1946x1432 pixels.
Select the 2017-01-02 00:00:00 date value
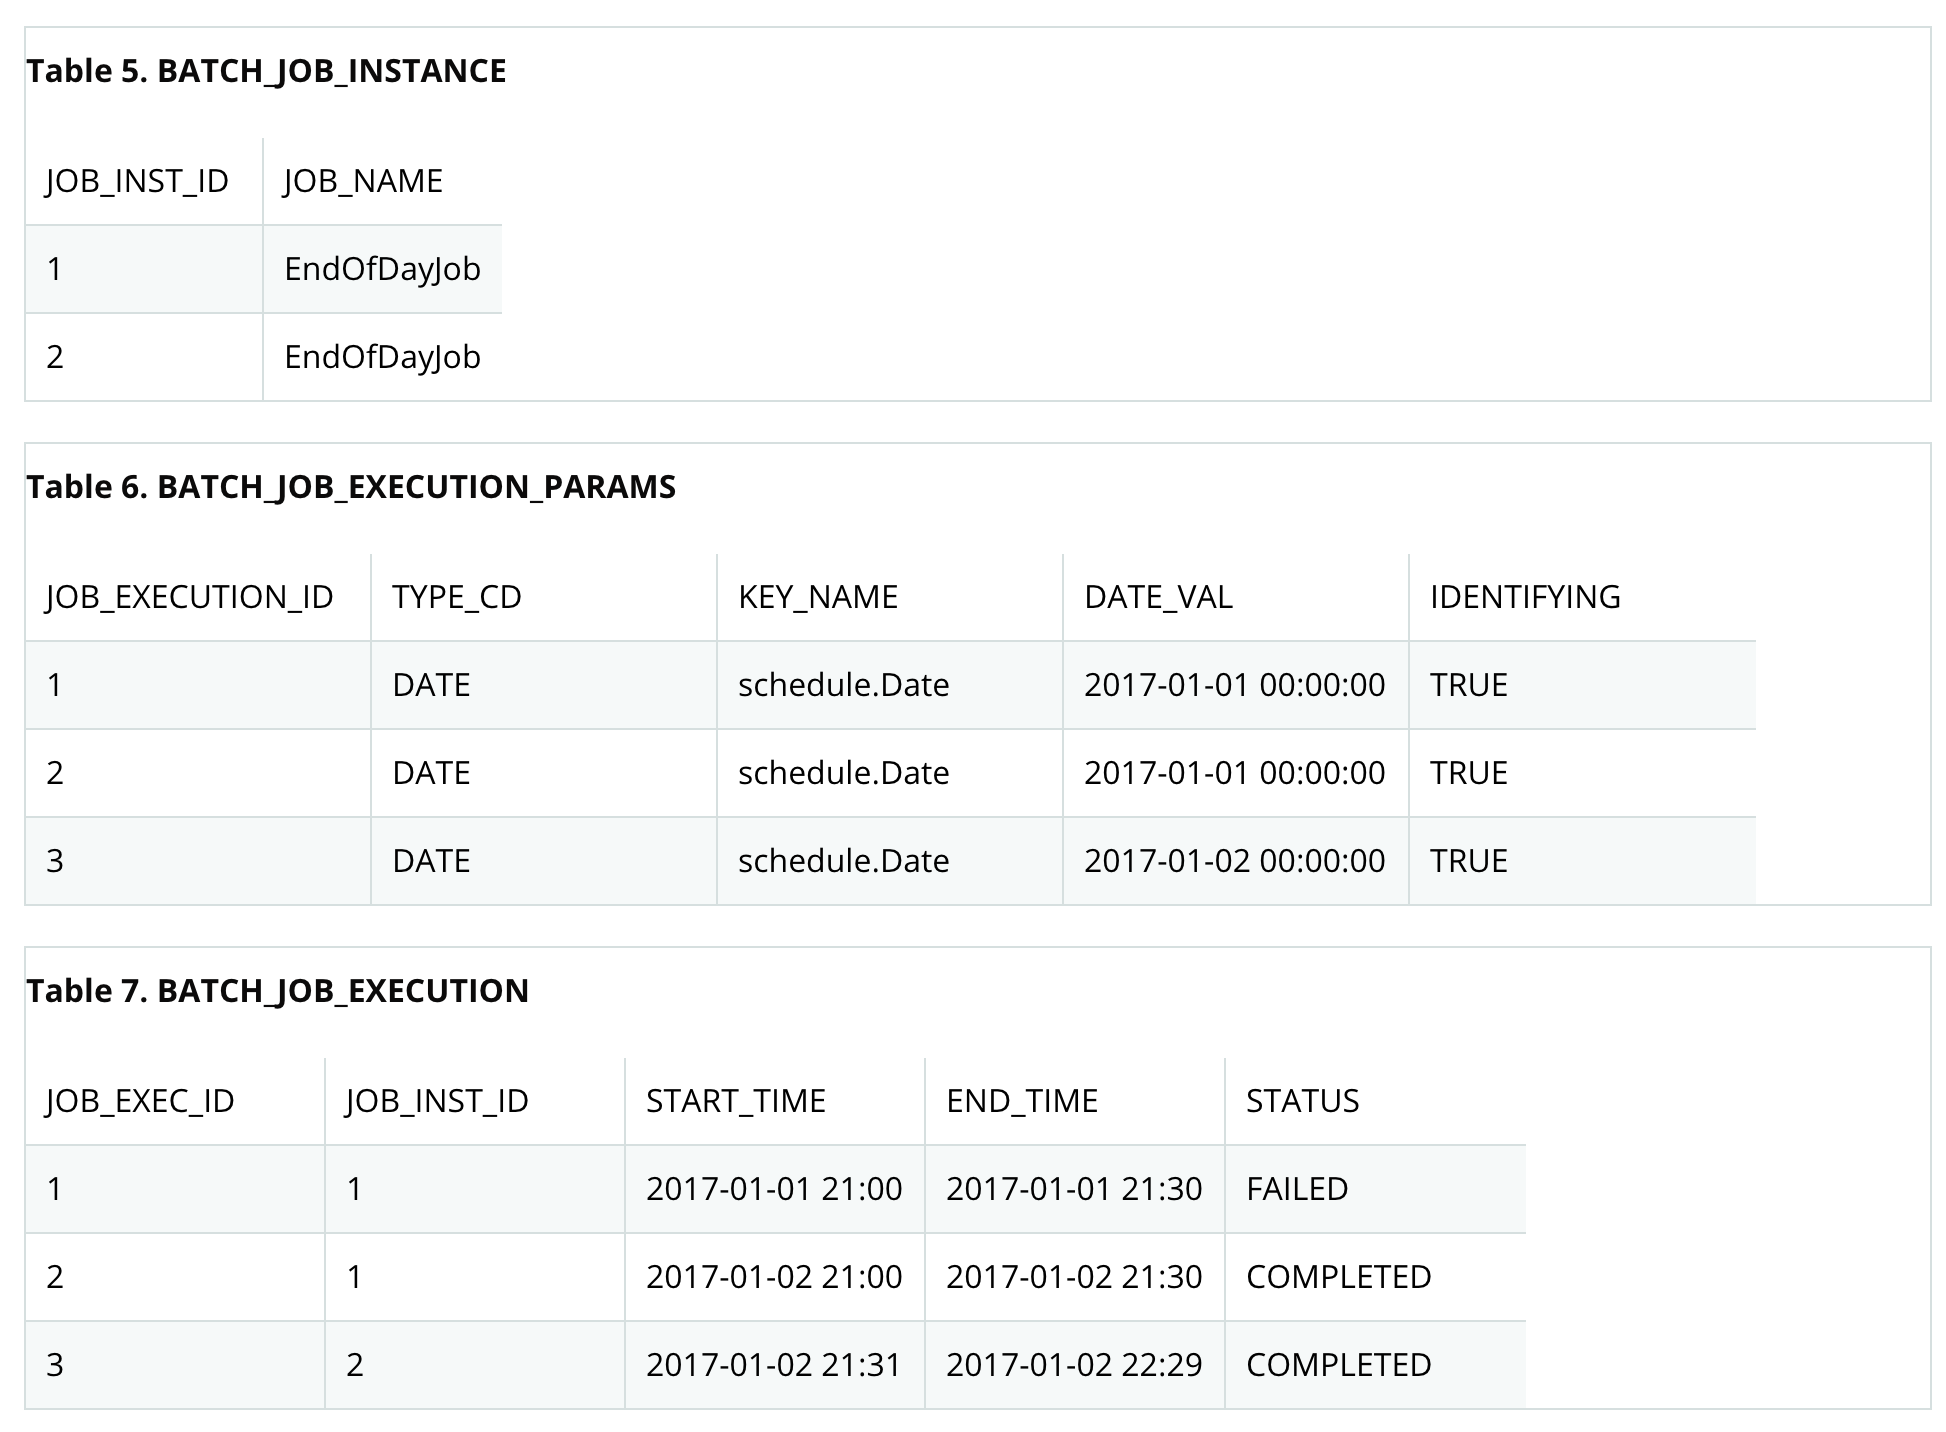coord(1234,861)
